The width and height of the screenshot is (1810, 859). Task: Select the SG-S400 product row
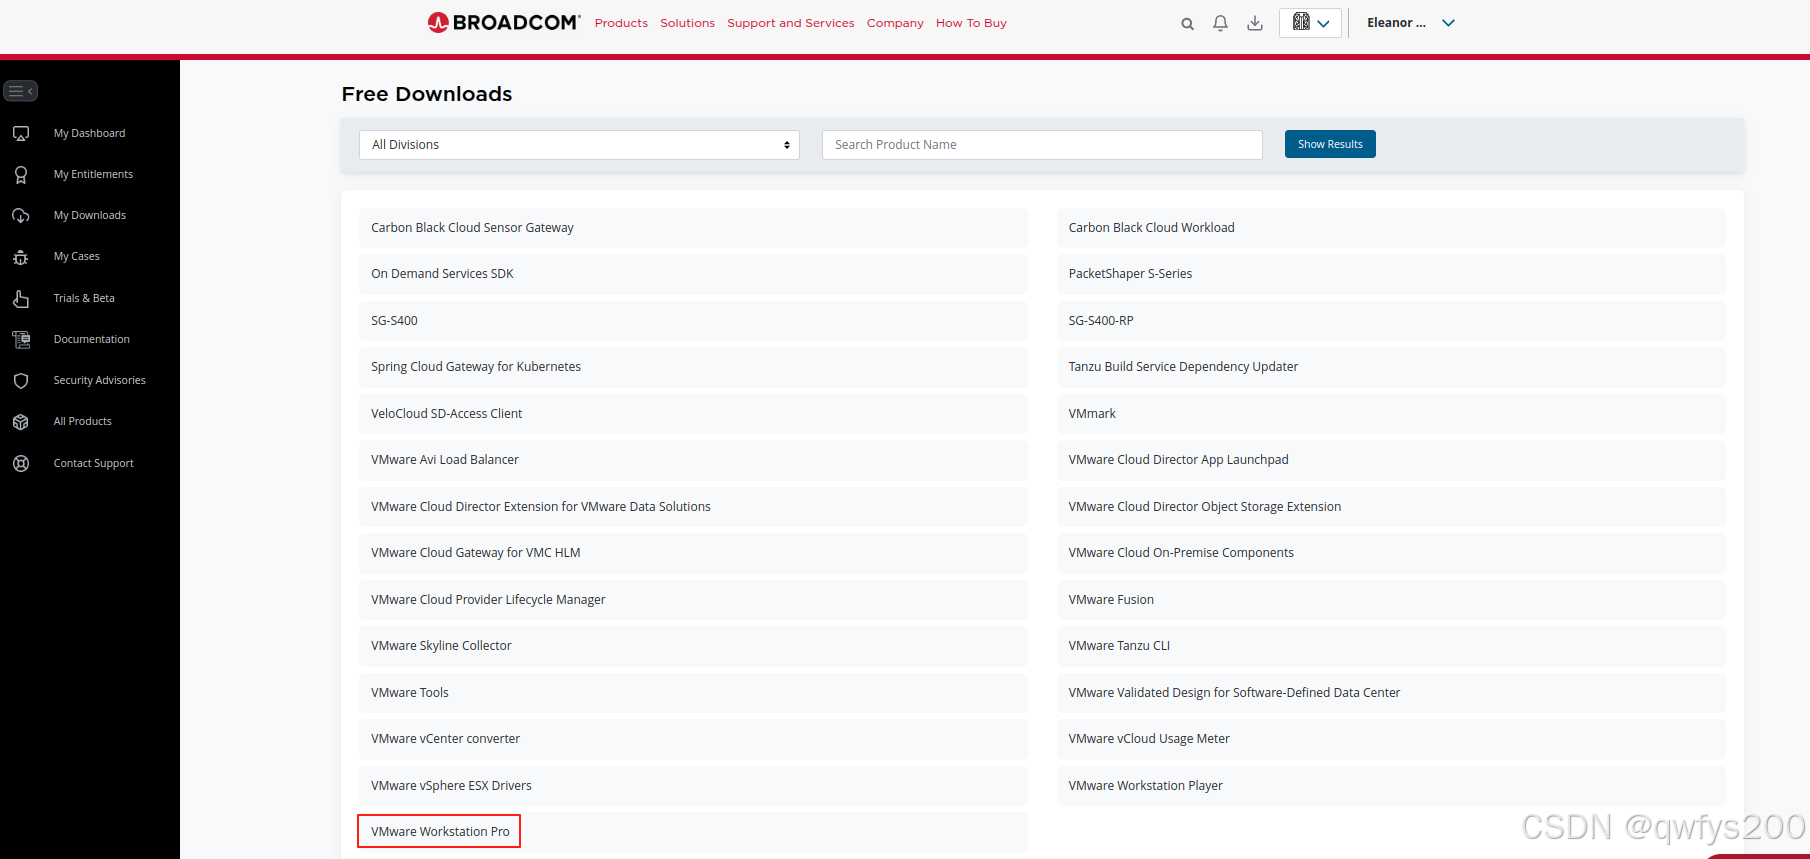point(693,321)
